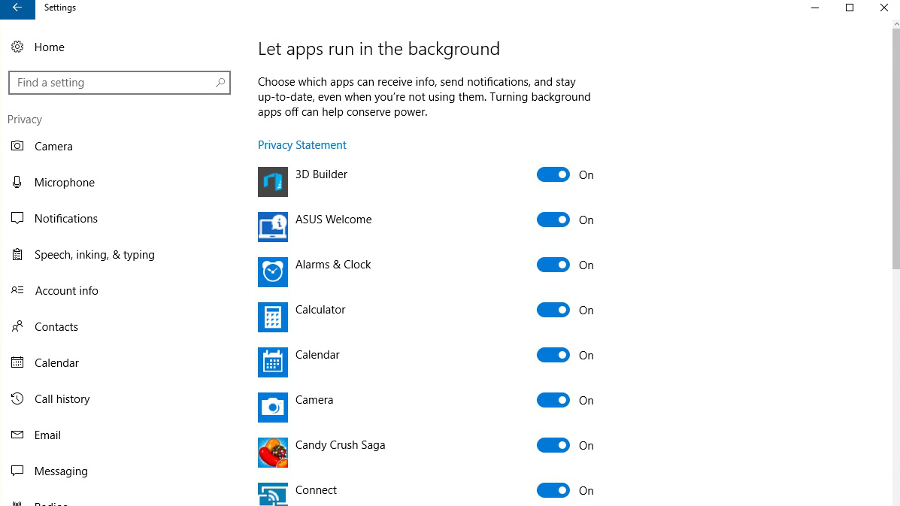
Task: Click the vertical scrollbar thumb
Action: [x=896, y=148]
